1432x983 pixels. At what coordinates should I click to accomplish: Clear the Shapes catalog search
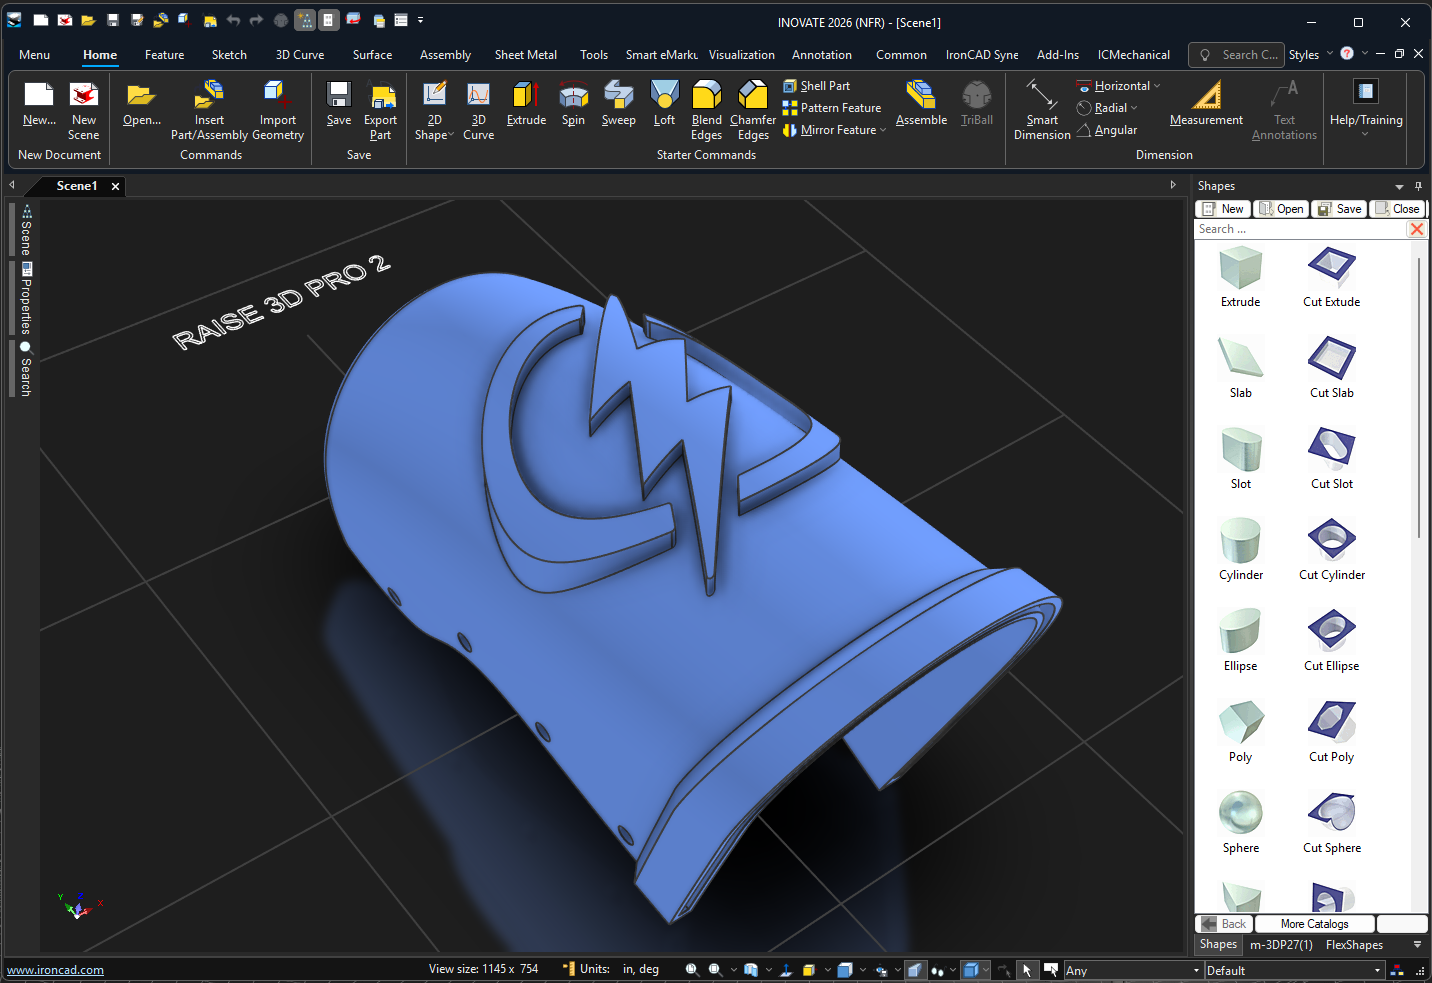pyautogui.click(x=1416, y=229)
